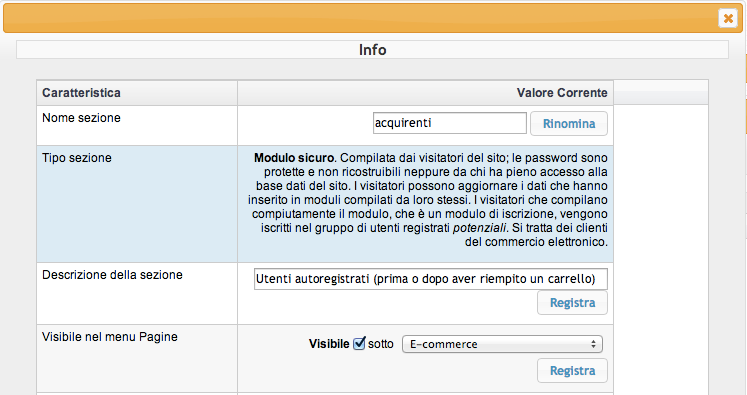Click into the Descrizione della sezione text field
747x395 pixels.
431,279
